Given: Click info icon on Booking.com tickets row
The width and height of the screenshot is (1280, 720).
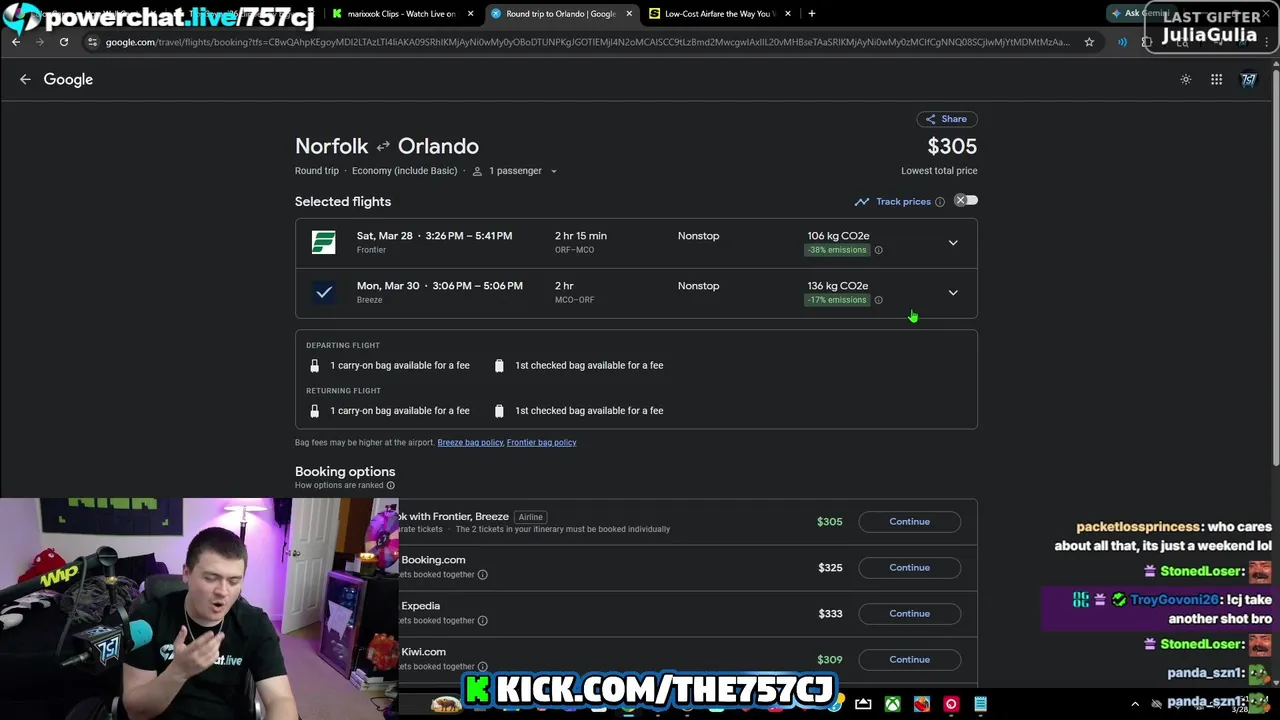Looking at the screenshot, I should tap(482, 574).
